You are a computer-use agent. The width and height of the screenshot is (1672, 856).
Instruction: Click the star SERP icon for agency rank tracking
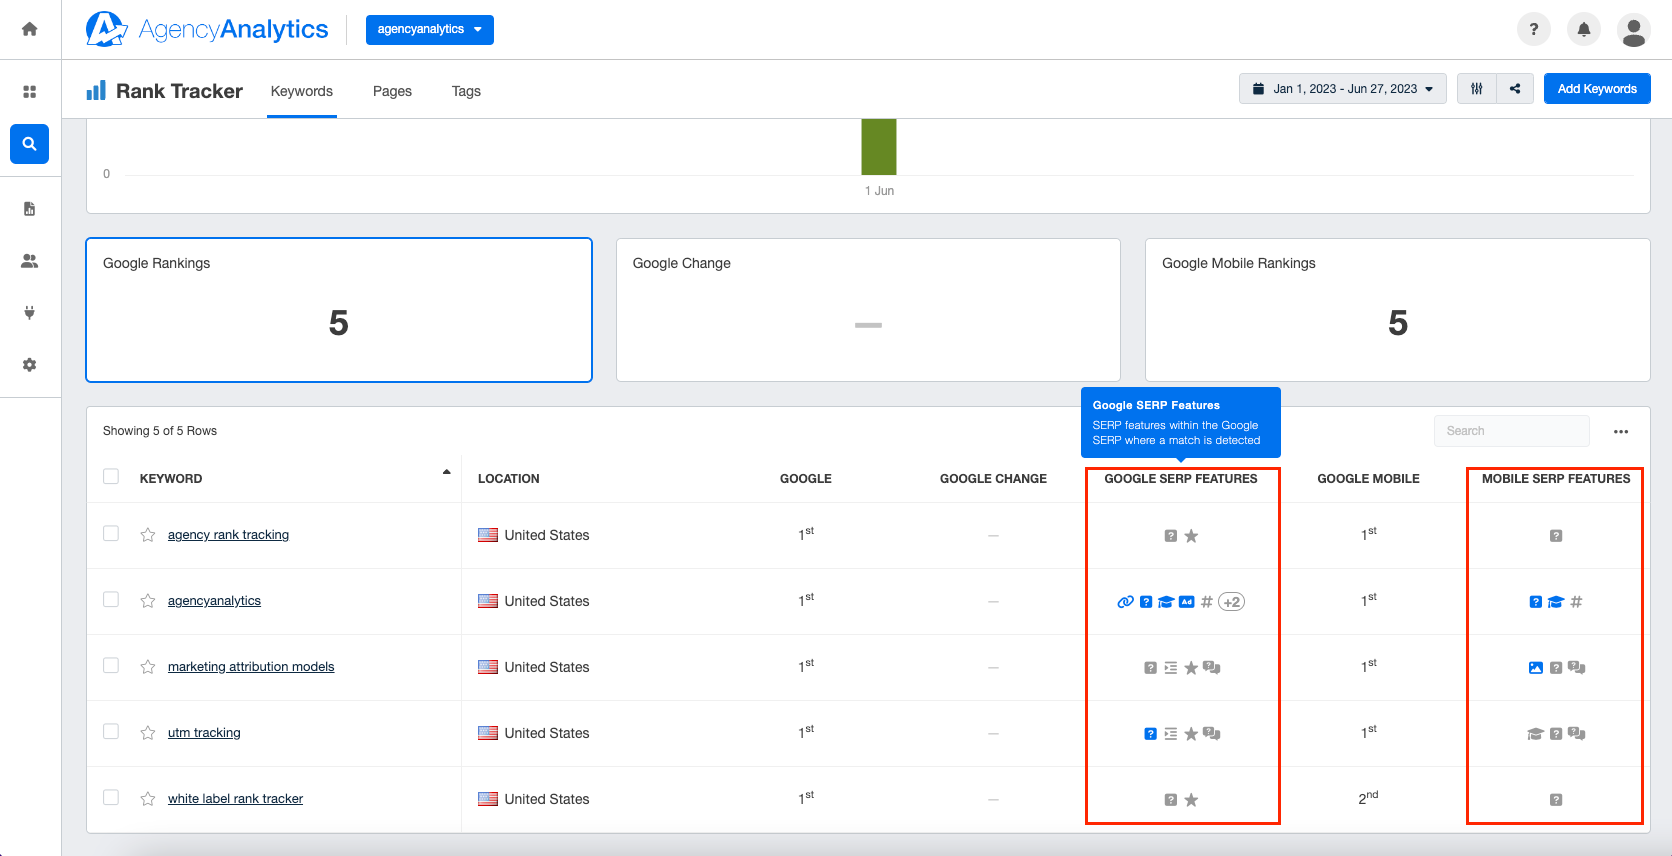(1191, 536)
